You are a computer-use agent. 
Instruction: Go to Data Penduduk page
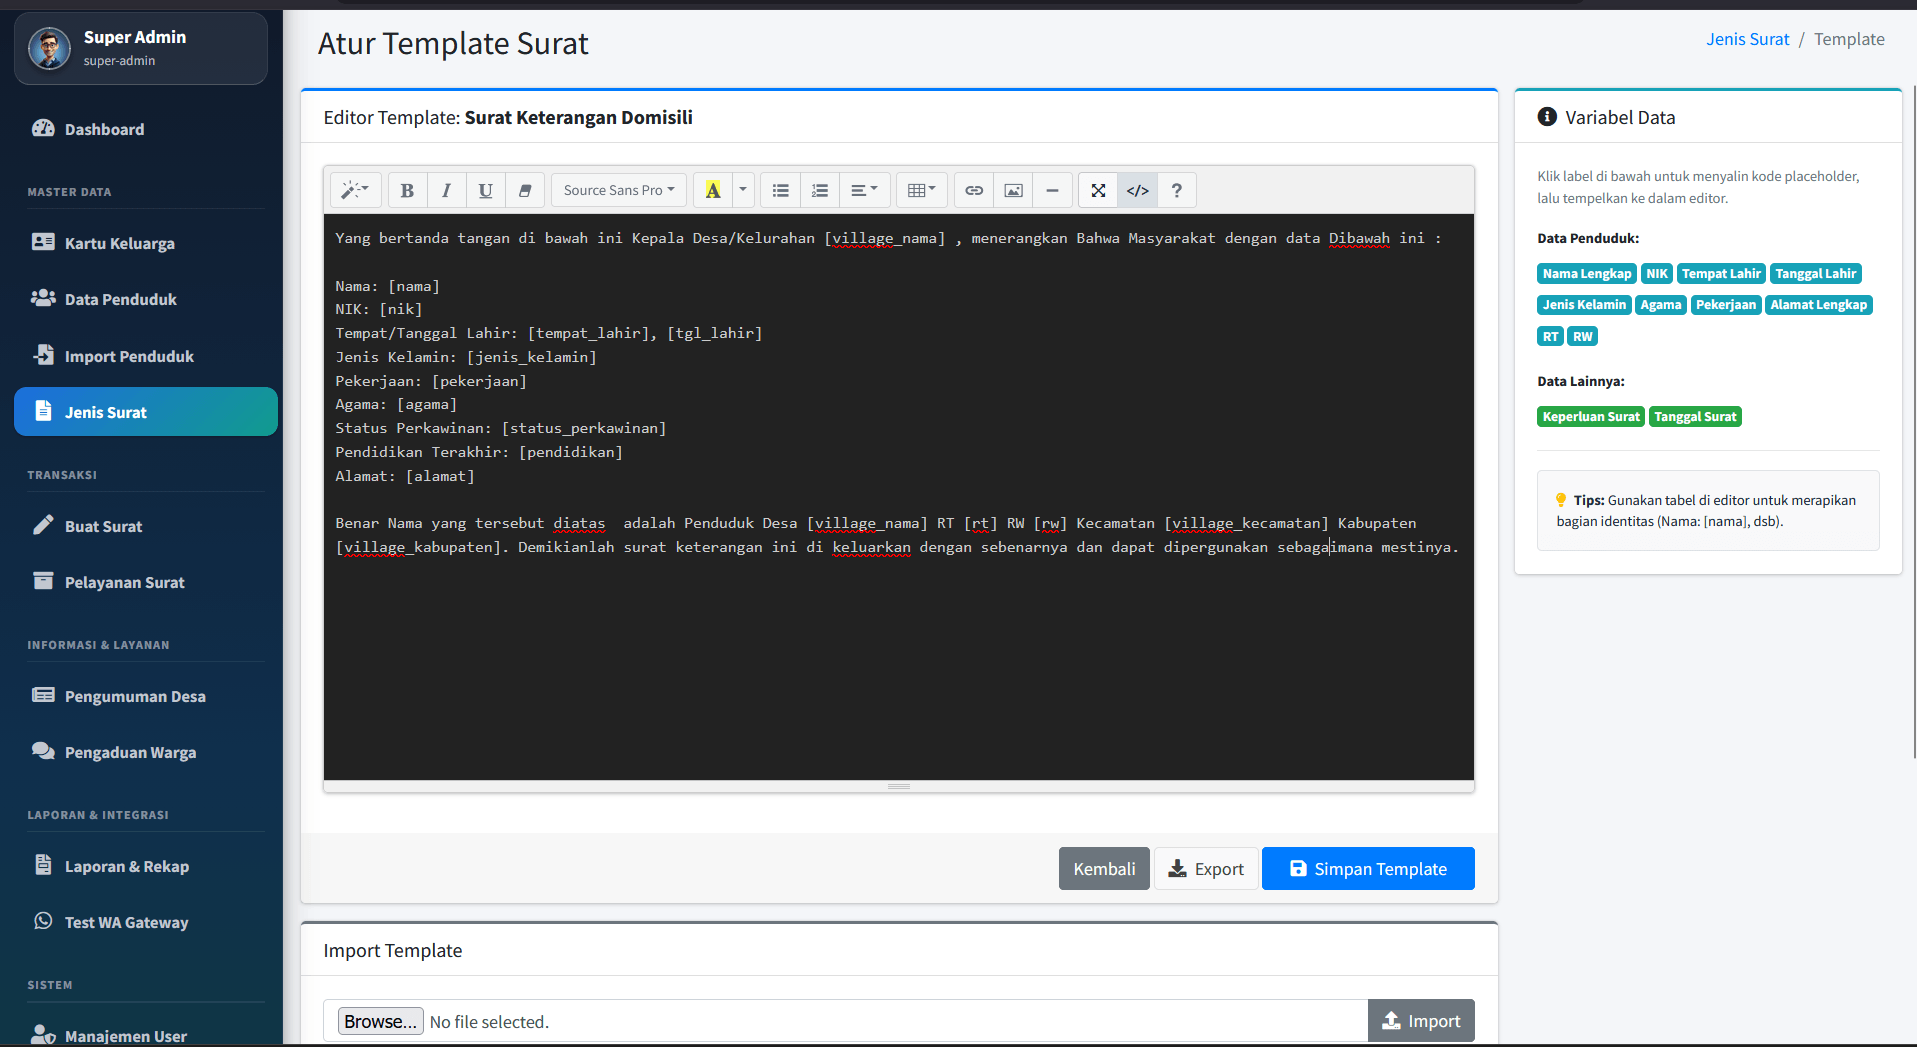tap(146, 299)
